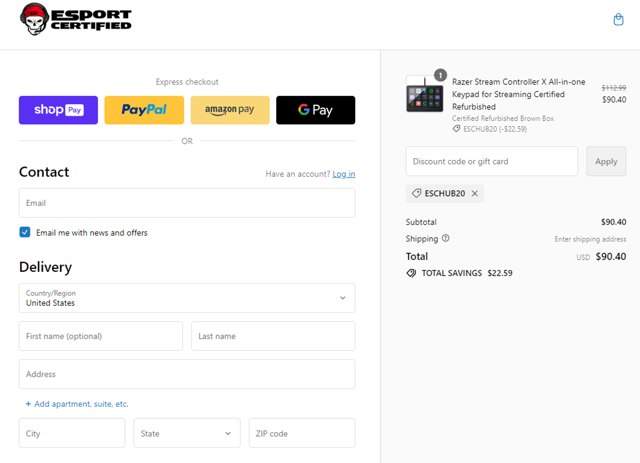This screenshot has height=463, width=640.
Task: Click the shipping info question mark icon
Action: click(x=446, y=238)
